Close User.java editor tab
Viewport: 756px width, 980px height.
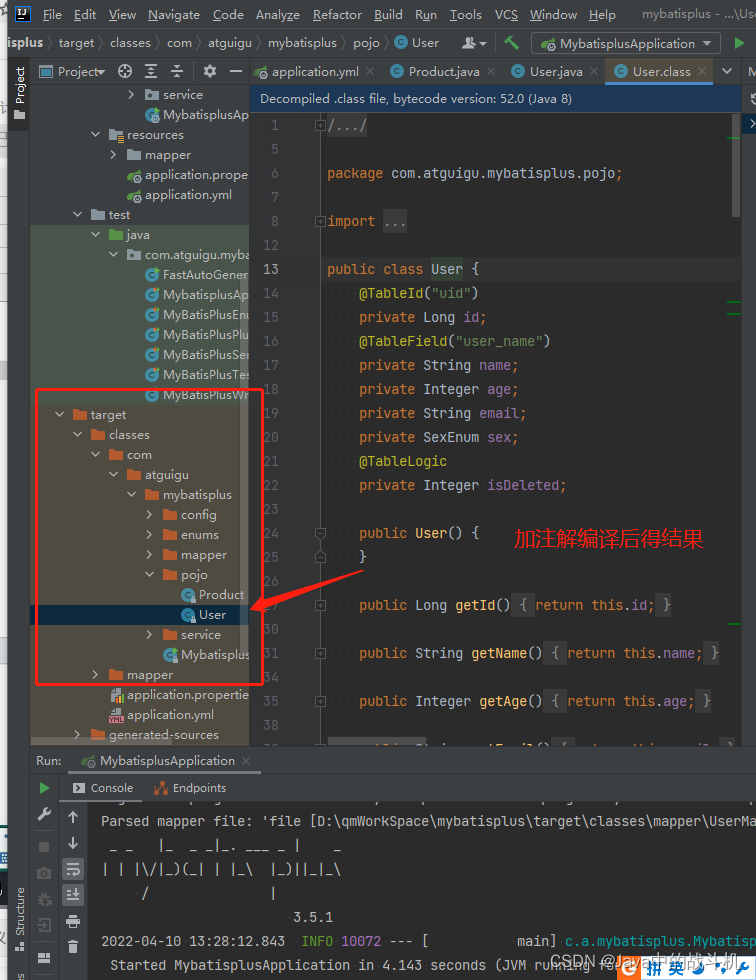pos(594,71)
